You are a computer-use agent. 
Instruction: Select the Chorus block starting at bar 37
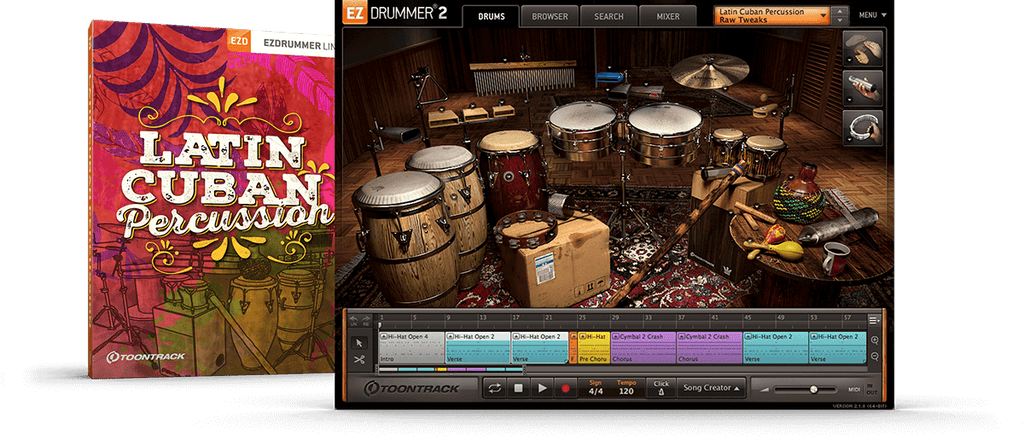coord(709,347)
